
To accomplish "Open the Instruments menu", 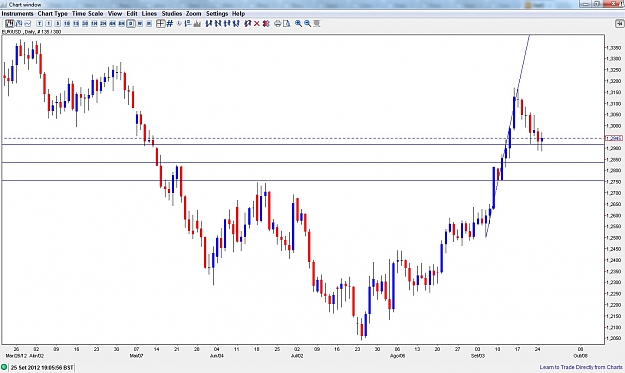I will (18, 14).
